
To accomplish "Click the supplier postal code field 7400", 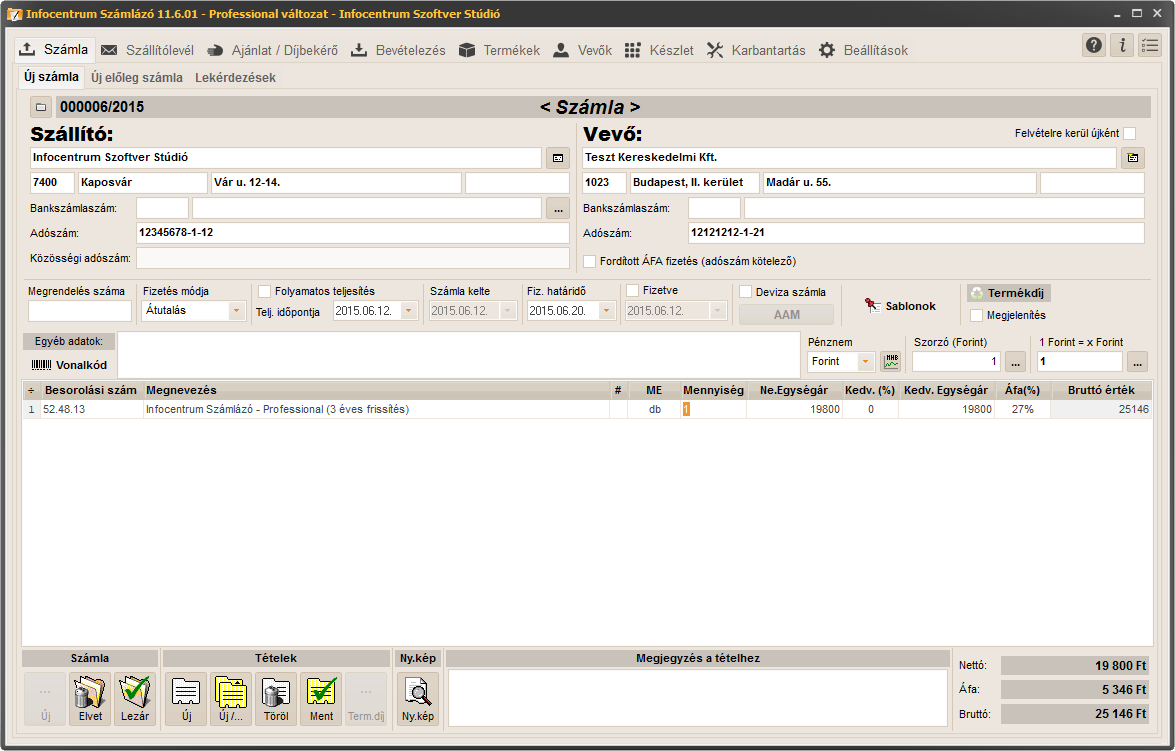I will pyautogui.click(x=52, y=183).
